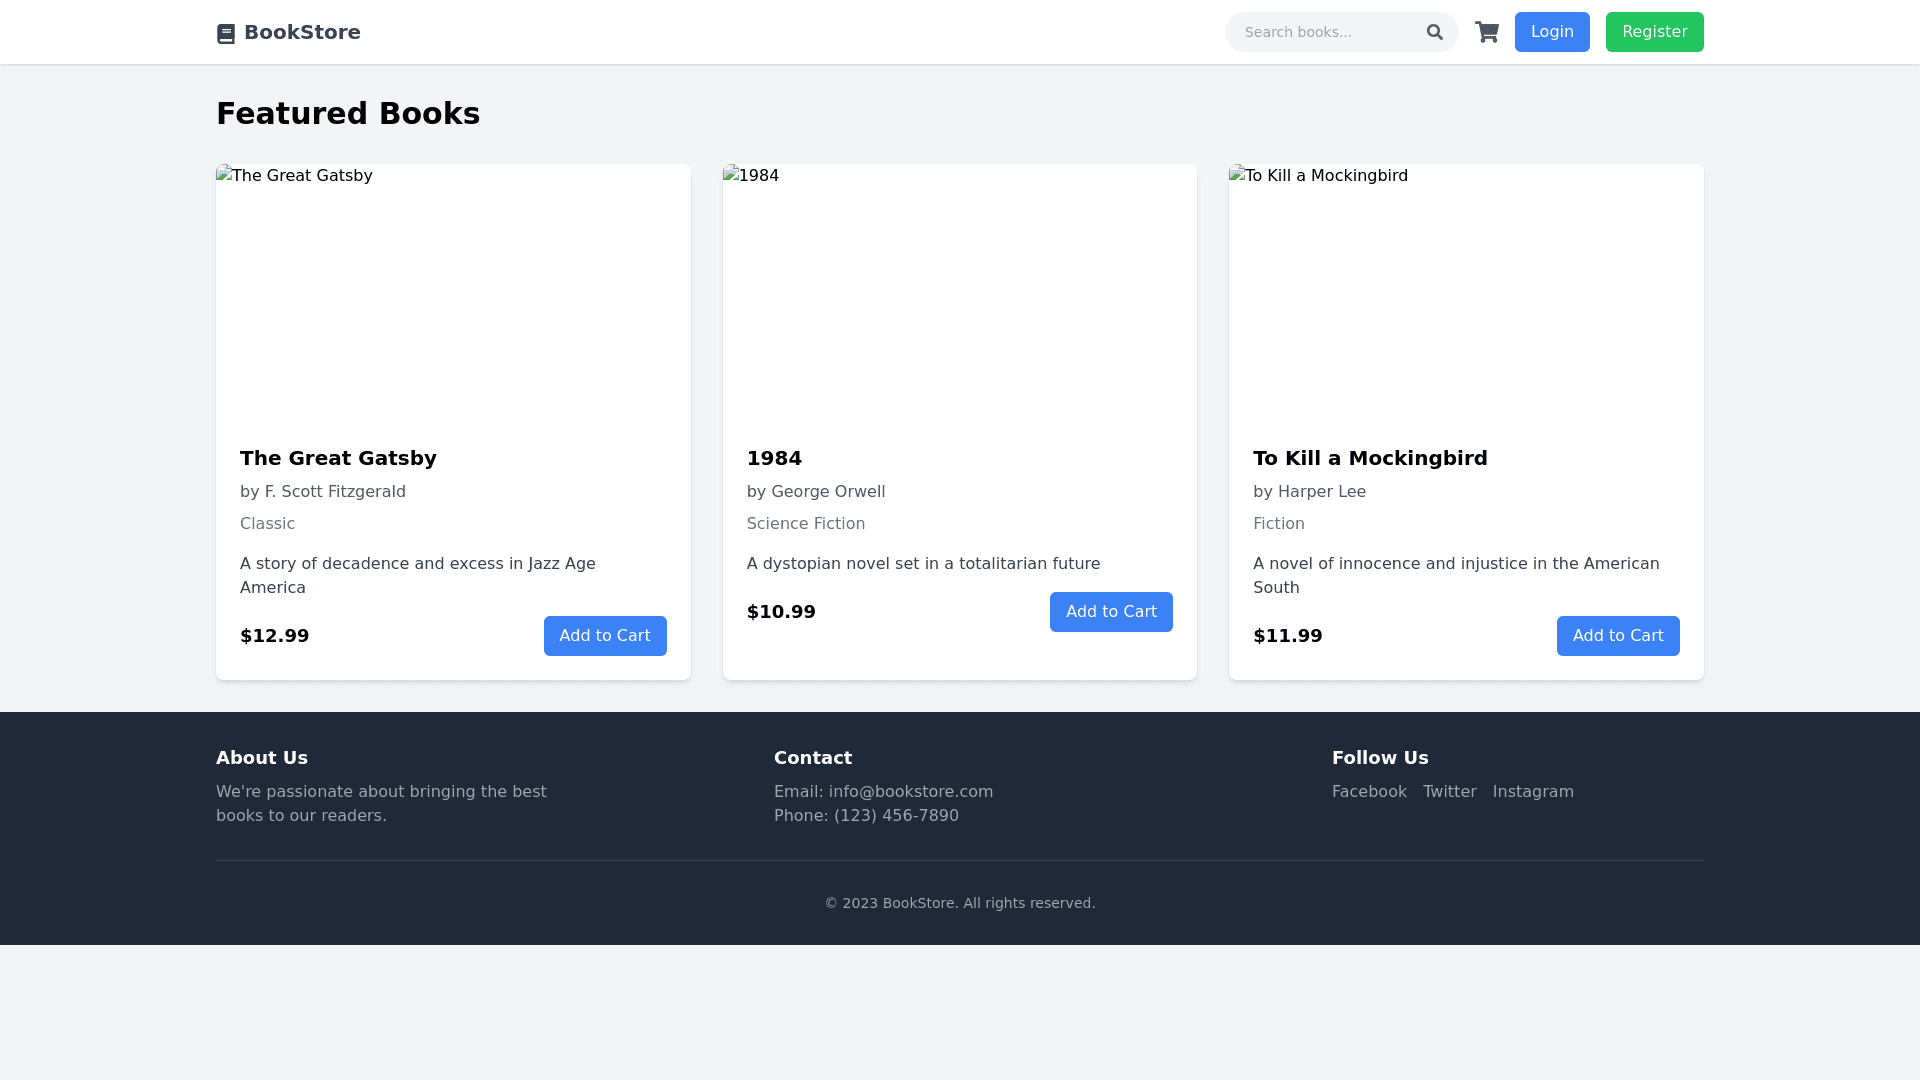This screenshot has height=1080, width=1920.
Task: Open the Instagram footer link
Action: (x=1532, y=792)
